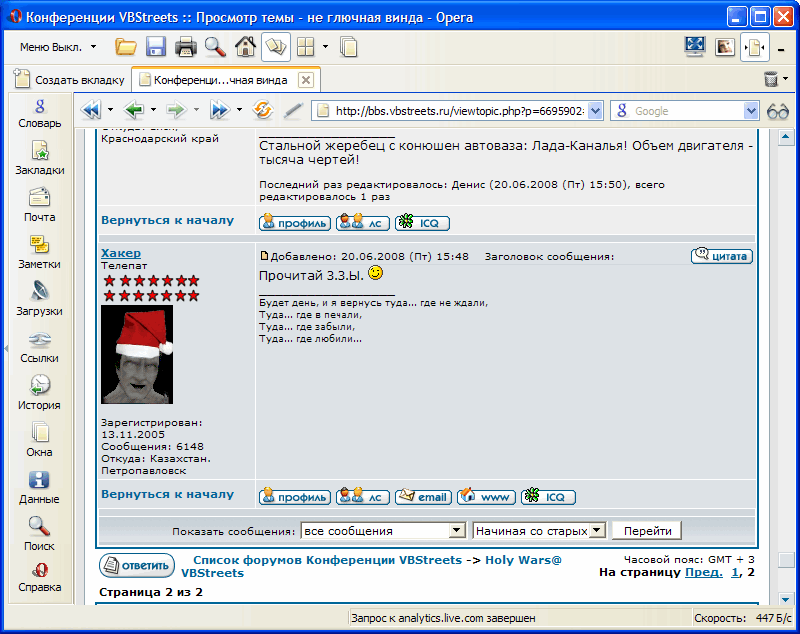
Task: Quote Хакер's post with цитата button
Action: (722, 256)
